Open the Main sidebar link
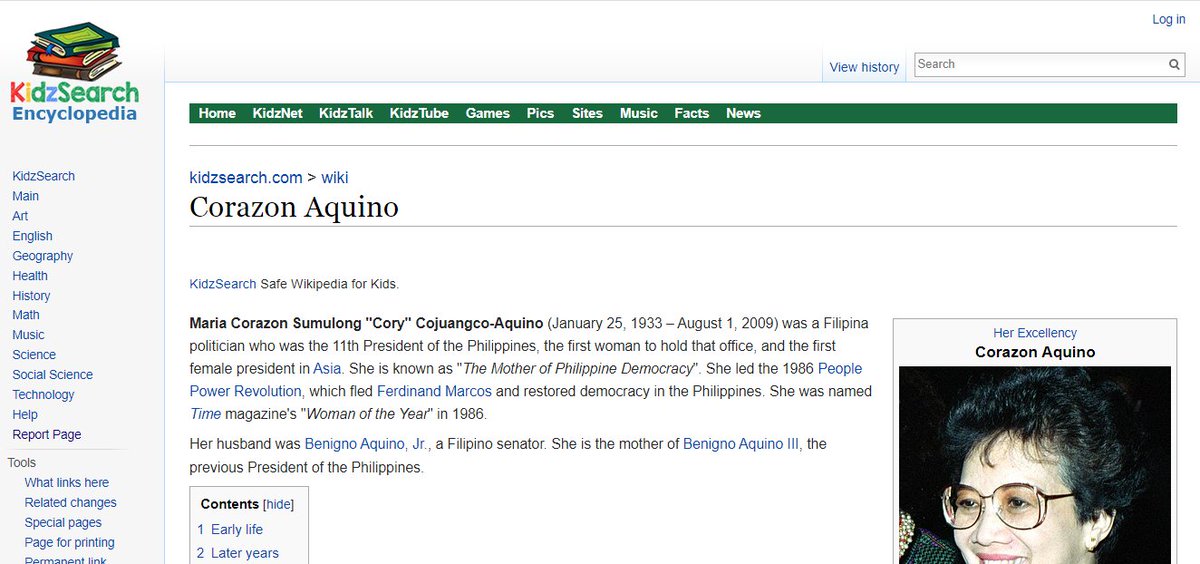1200x564 pixels. point(26,196)
